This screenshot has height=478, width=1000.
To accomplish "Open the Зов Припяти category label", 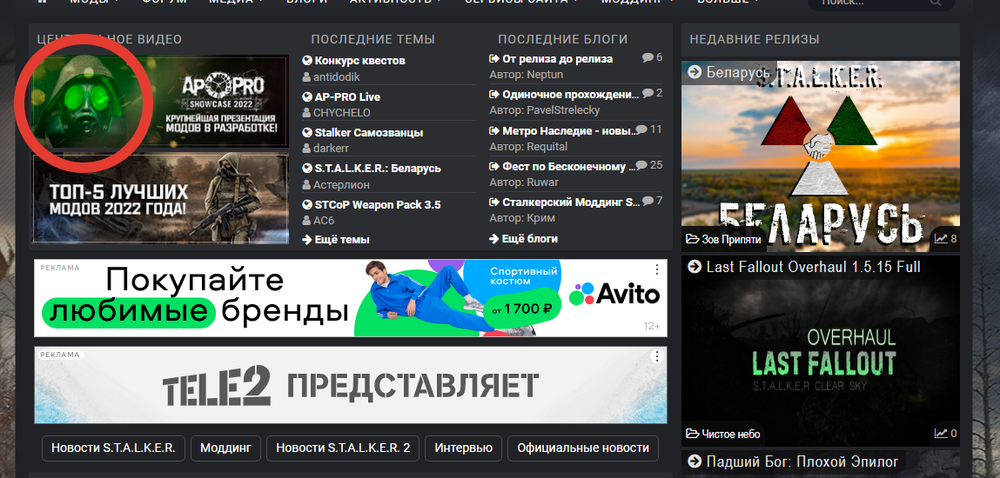I will (x=731, y=240).
